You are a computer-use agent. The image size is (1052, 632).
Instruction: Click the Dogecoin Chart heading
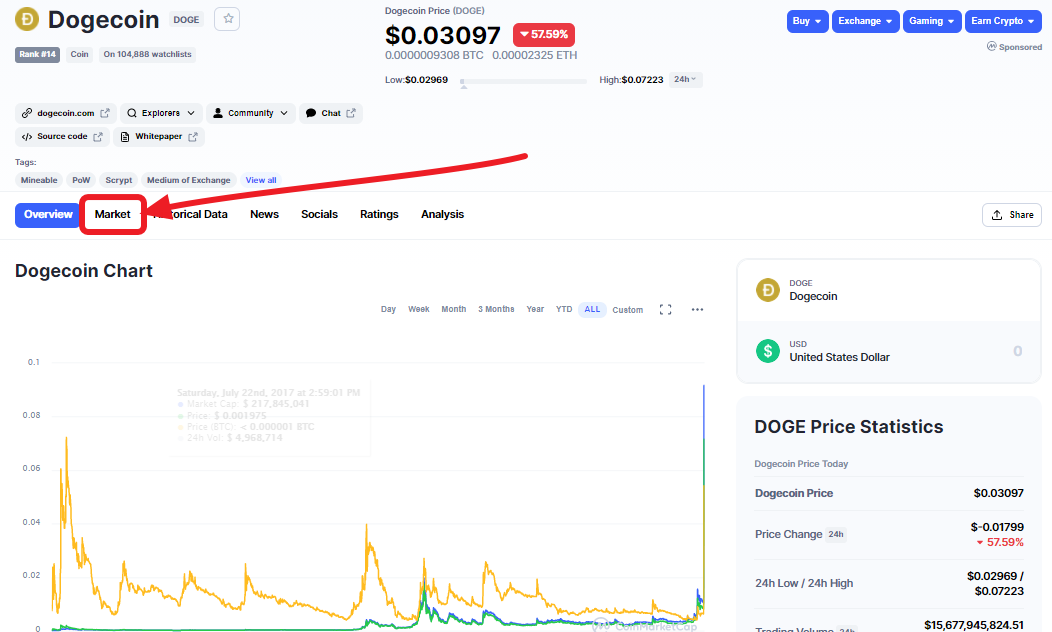click(x=84, y=271)
